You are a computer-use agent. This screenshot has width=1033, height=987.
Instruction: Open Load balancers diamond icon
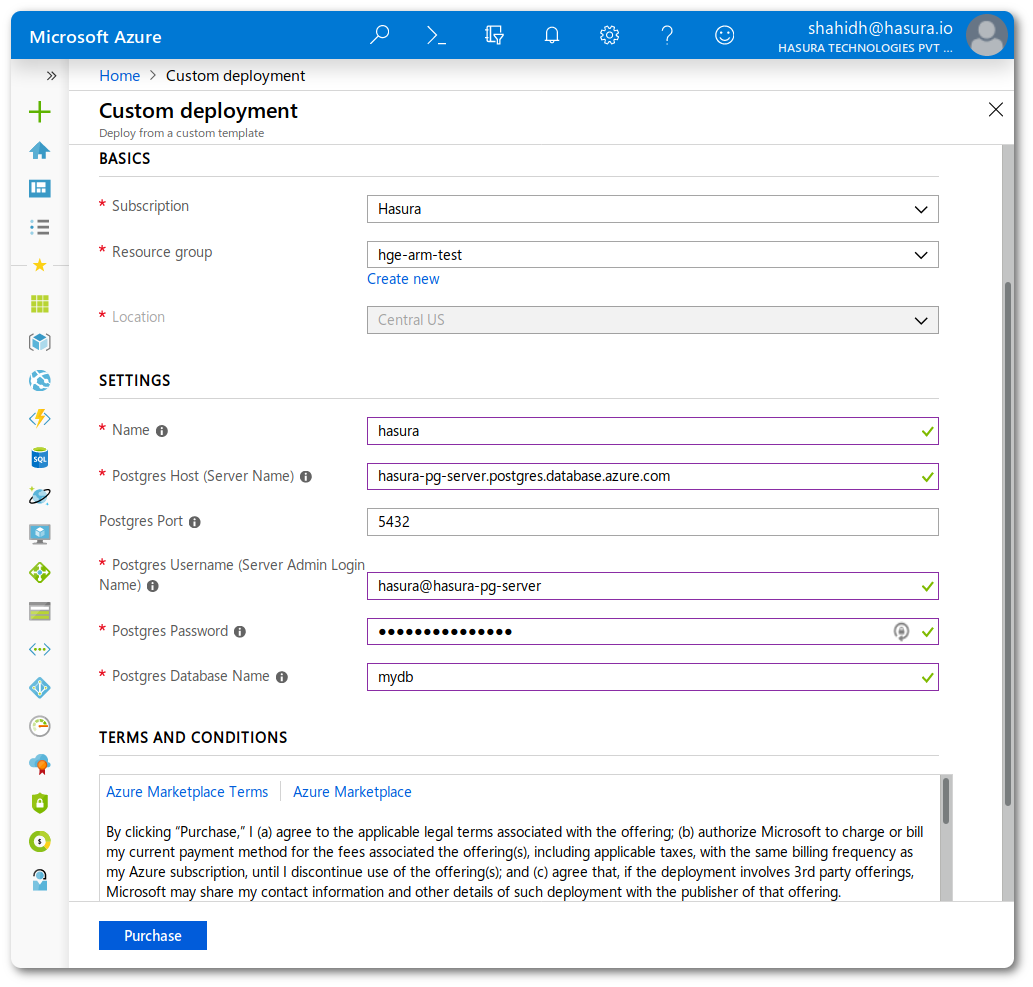[x=40, y=573]
